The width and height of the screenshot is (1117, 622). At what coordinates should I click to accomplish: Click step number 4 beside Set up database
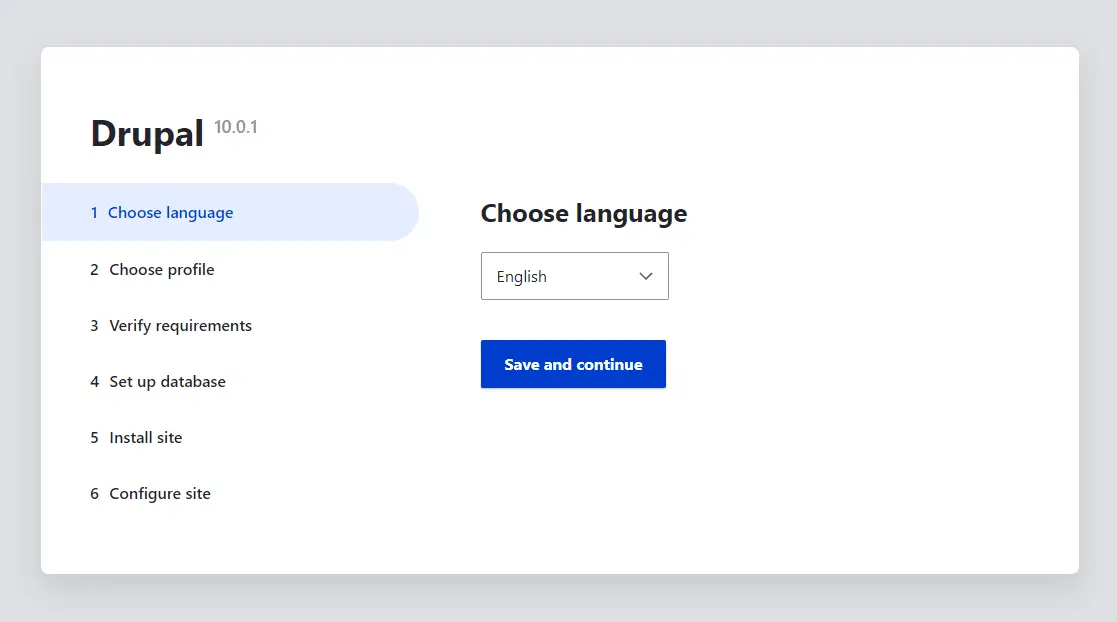point(94,382)
